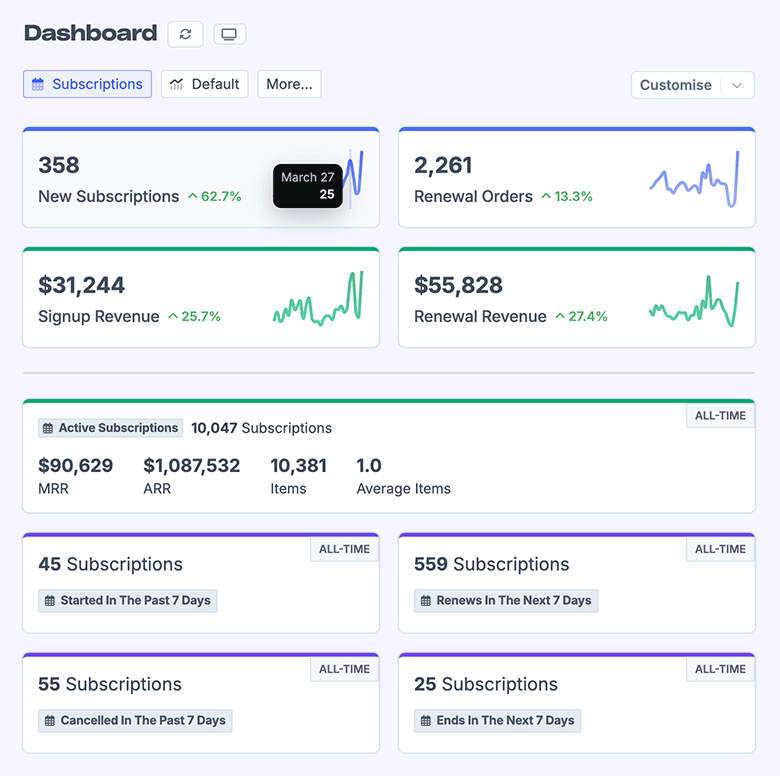Click ALL-TIME badge on Active Subscriptions card
This screenshot has width=780, height=776.
point(720,416)
